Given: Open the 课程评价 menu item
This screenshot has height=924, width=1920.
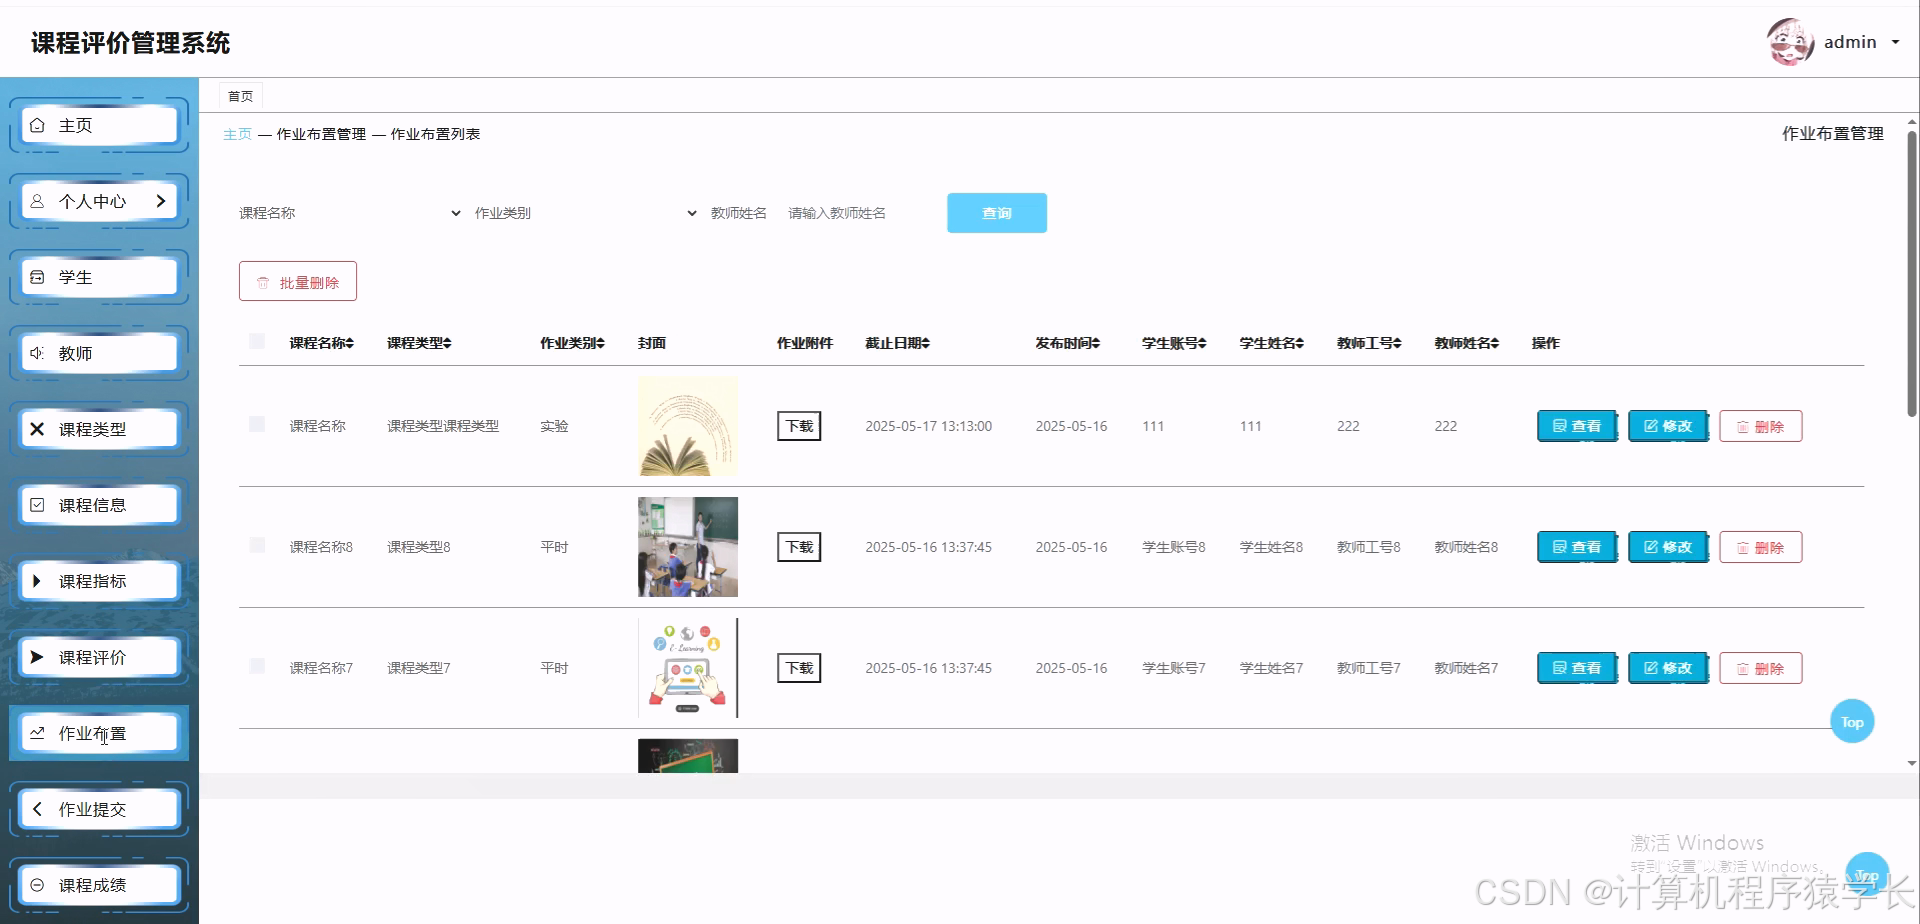Looking at the screenshot, I should (98, 656).
